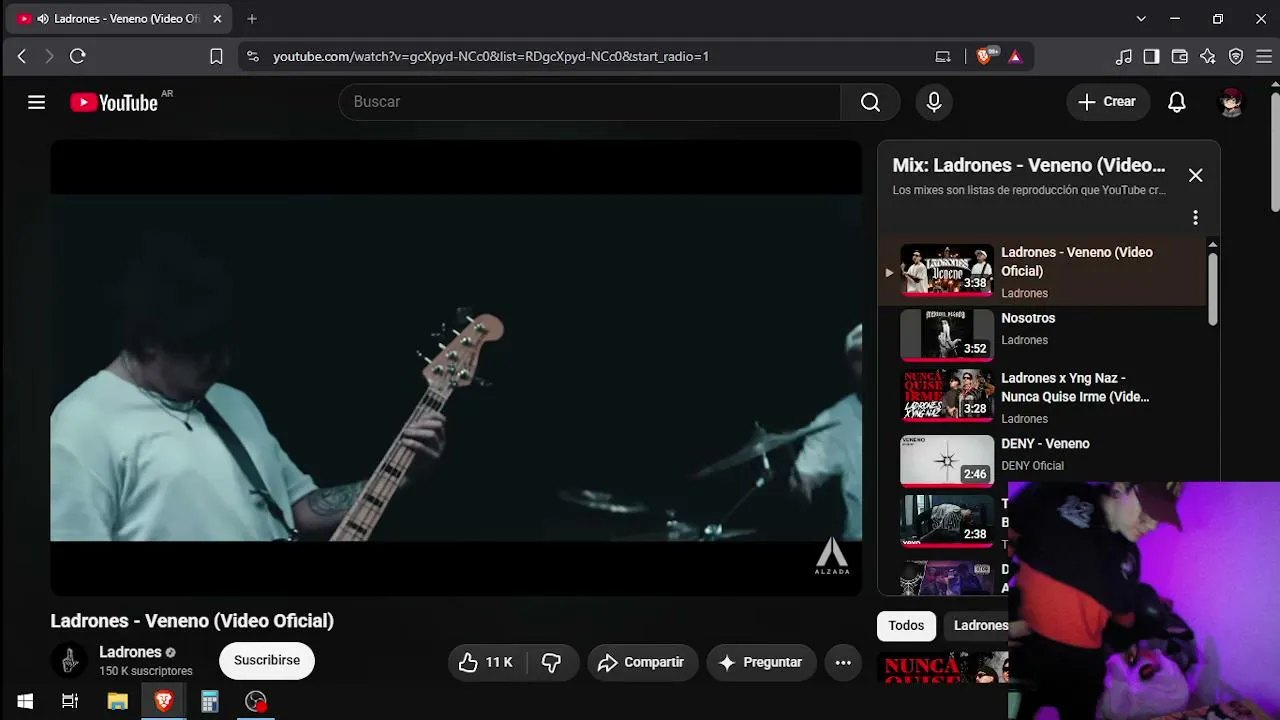Click the Mix: Ladrones - Veneno playlist title
This screenshot has width=1280, height=720.
1029,166
